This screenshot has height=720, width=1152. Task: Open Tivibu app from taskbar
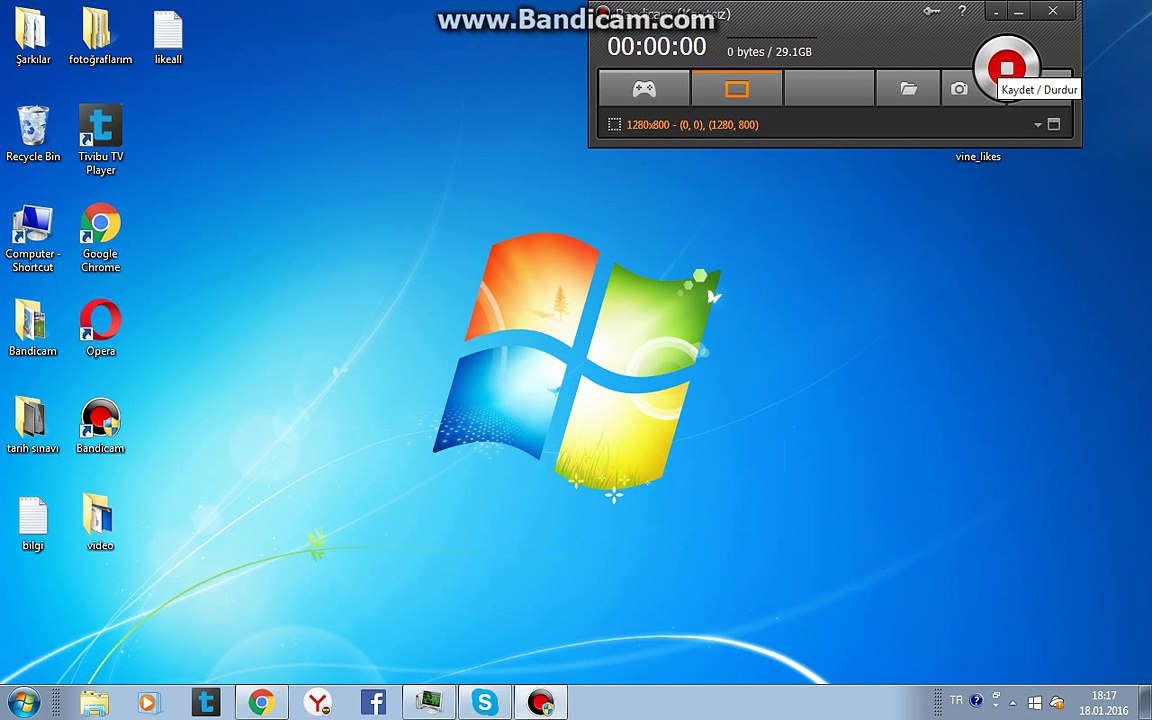pos(206,703)
